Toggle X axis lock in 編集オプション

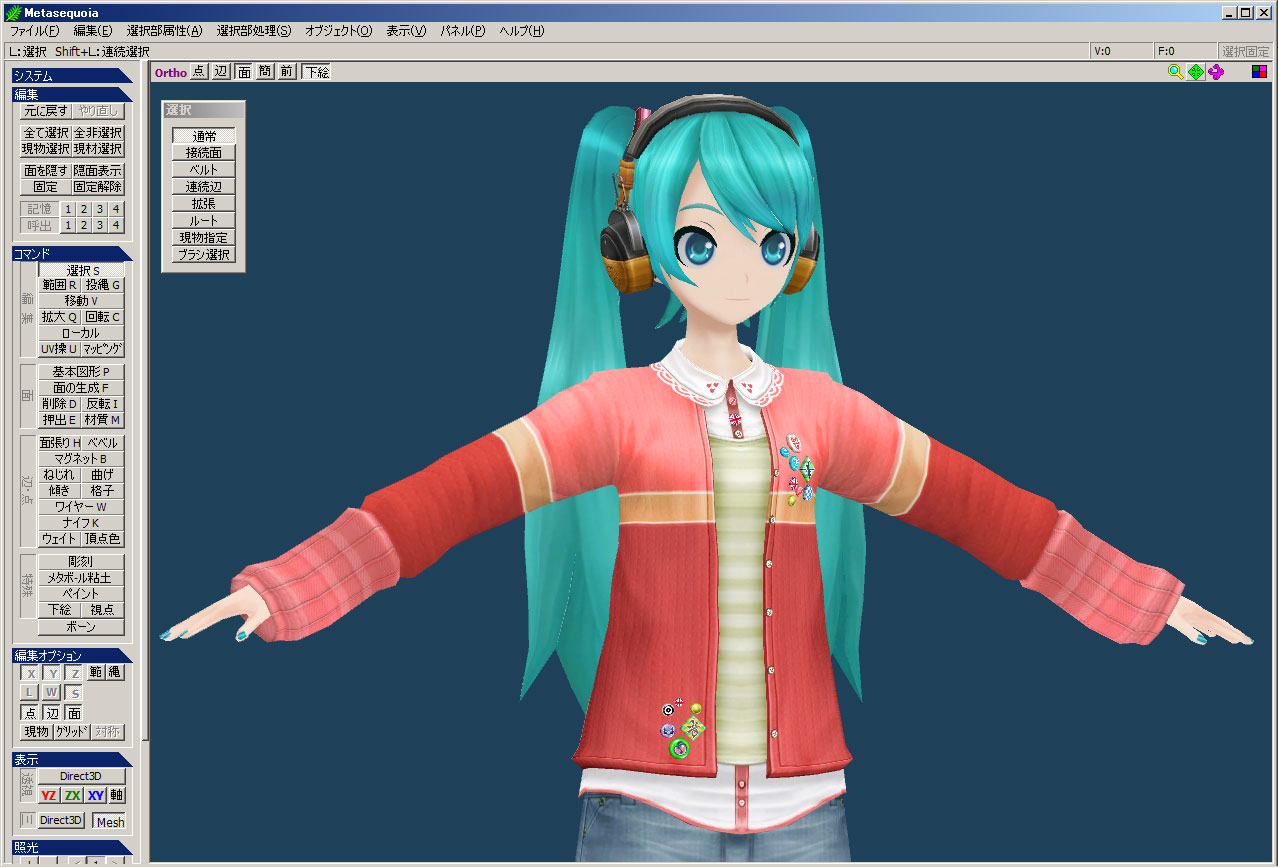31,673
